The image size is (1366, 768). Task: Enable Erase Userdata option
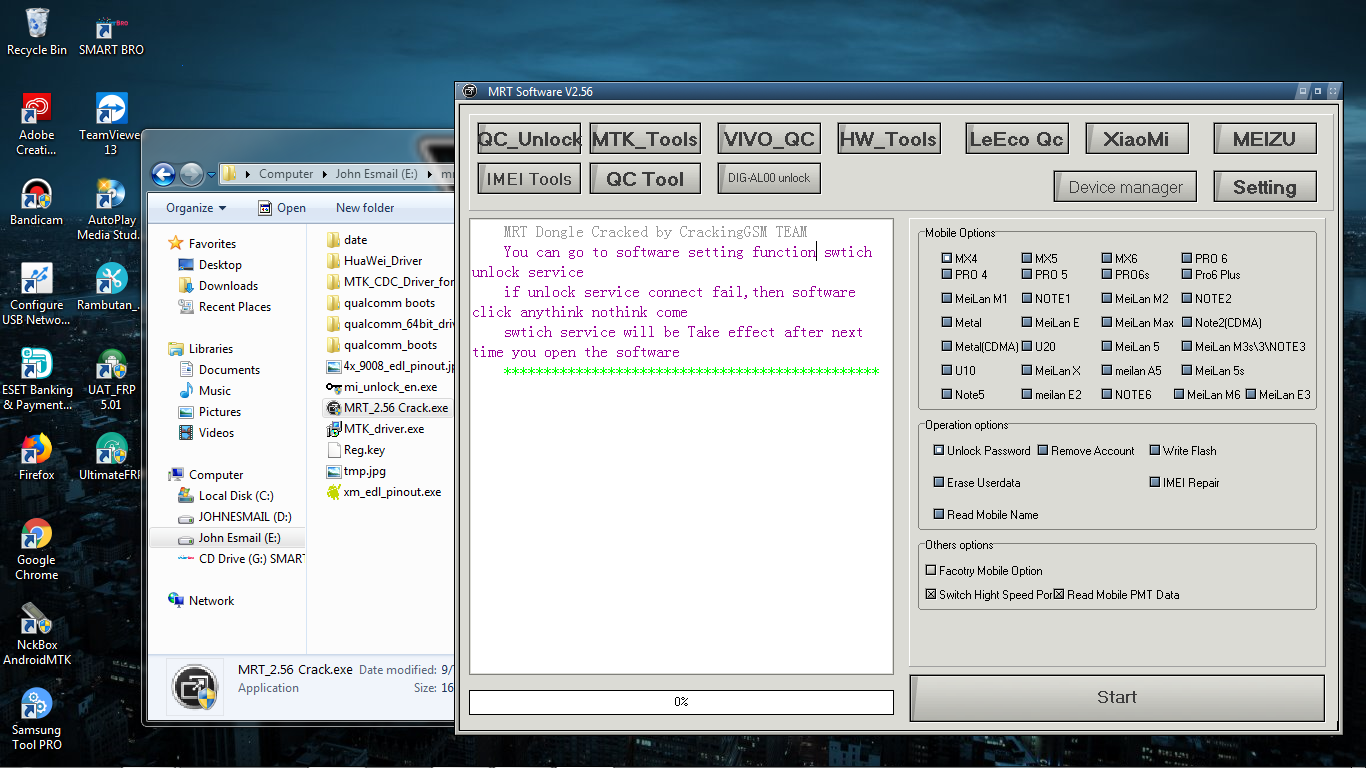(x=938, y=482)
